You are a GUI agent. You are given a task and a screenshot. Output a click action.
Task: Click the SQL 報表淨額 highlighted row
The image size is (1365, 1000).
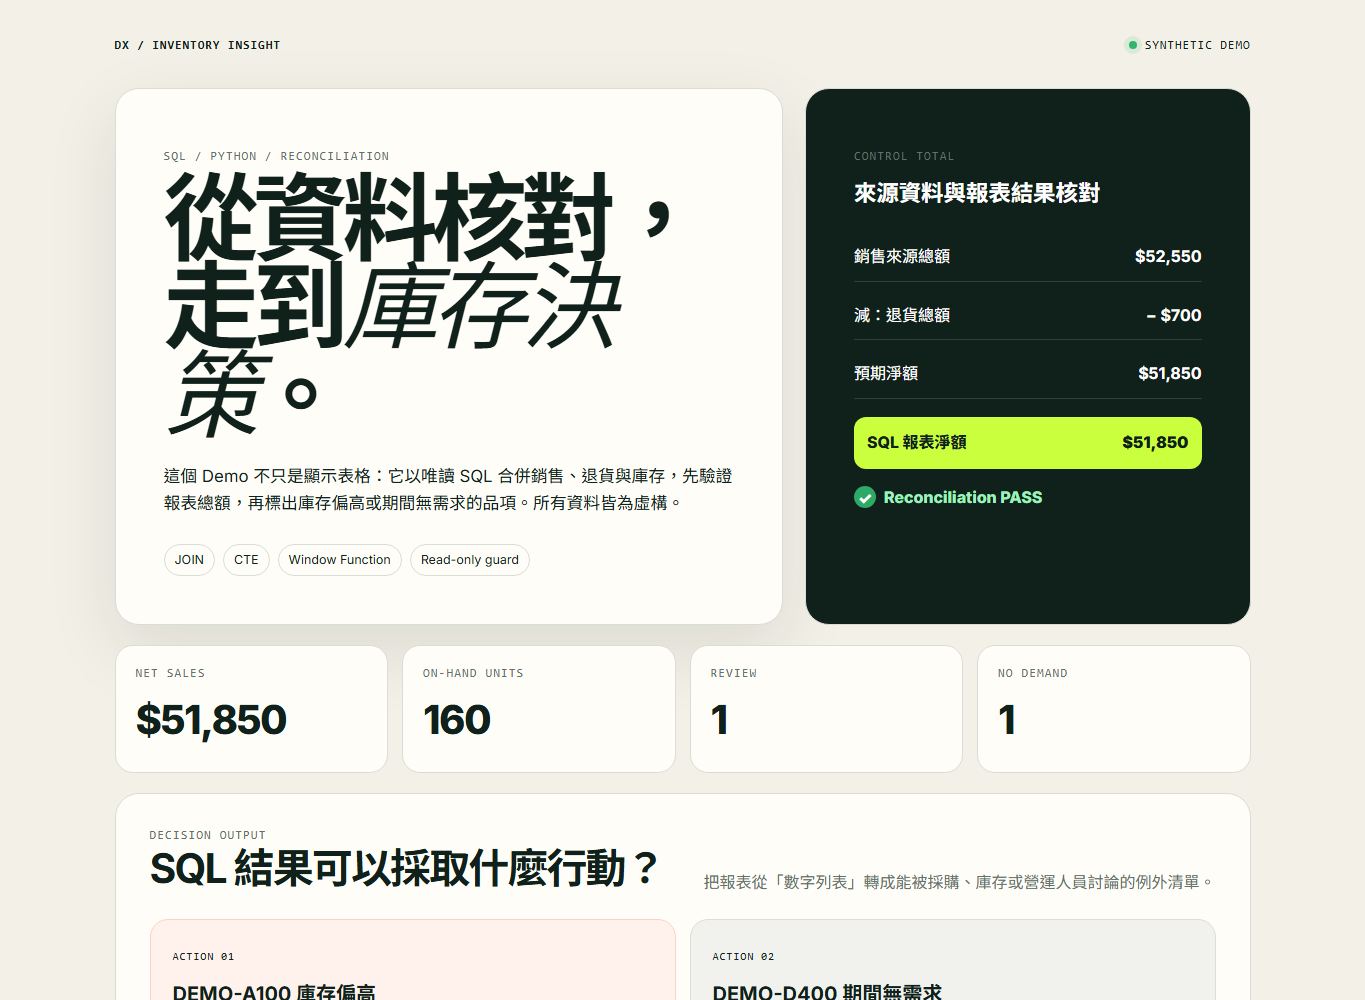(x=1028, y=443)
